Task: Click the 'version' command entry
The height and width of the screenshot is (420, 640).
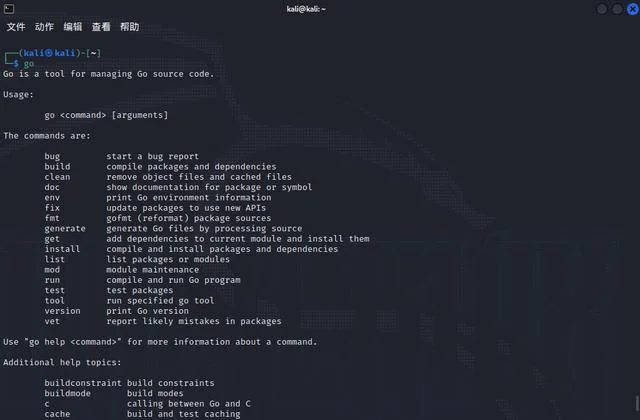Action: coord(62,311)
